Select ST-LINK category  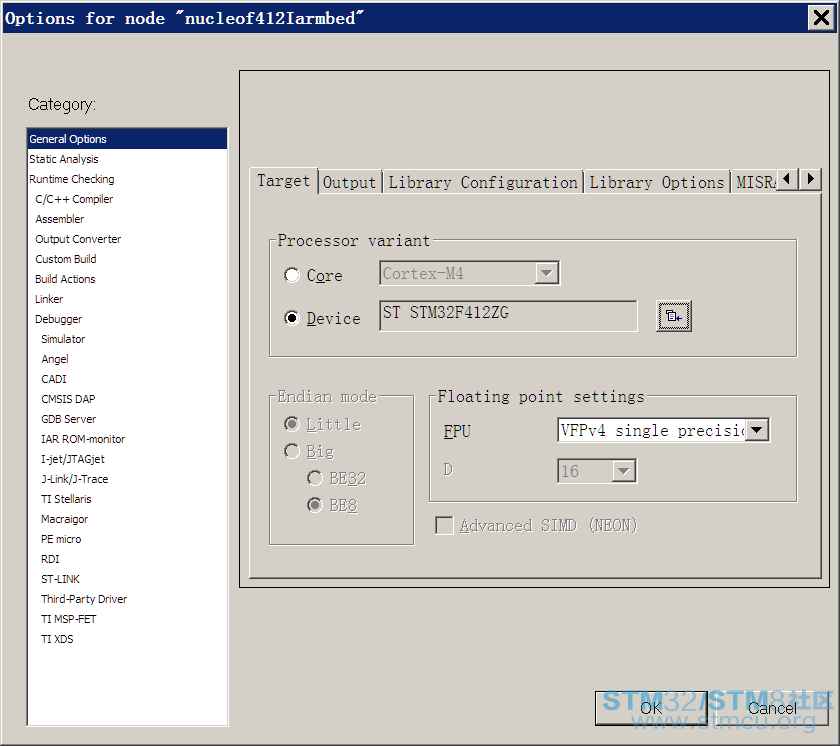128,579
